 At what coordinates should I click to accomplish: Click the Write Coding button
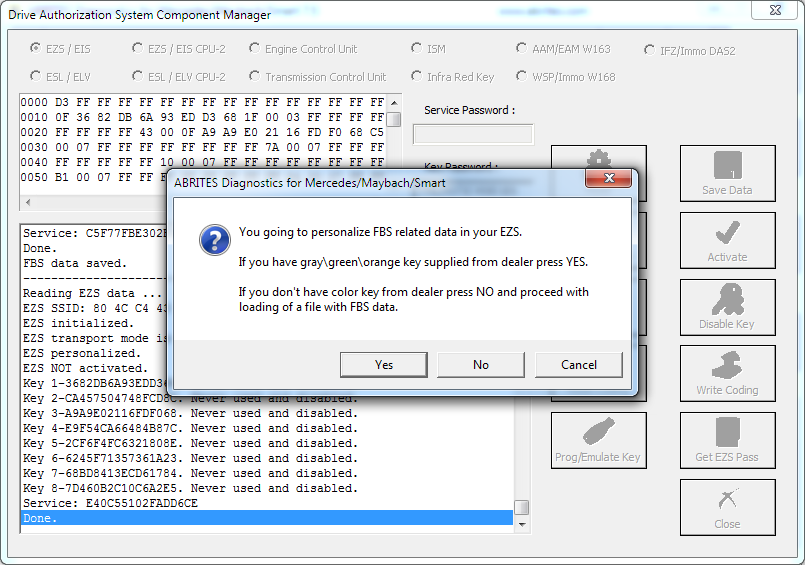coord(727,373)
